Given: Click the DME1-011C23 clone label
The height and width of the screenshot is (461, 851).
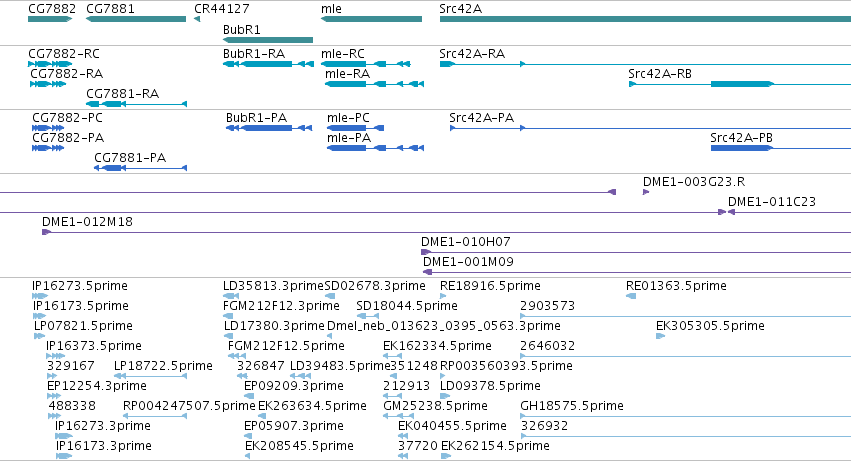Looking at the screenshot, I should coord(772,202).
